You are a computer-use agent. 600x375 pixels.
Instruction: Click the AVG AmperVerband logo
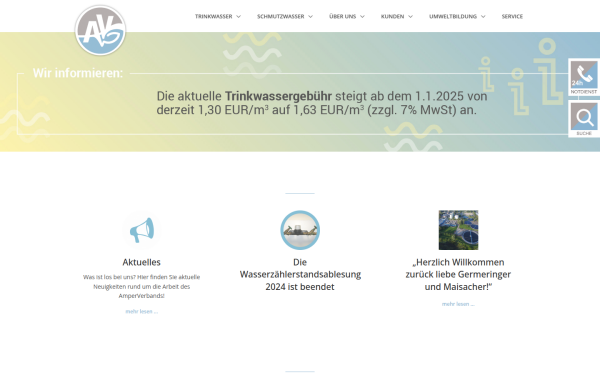click(100, 30)
